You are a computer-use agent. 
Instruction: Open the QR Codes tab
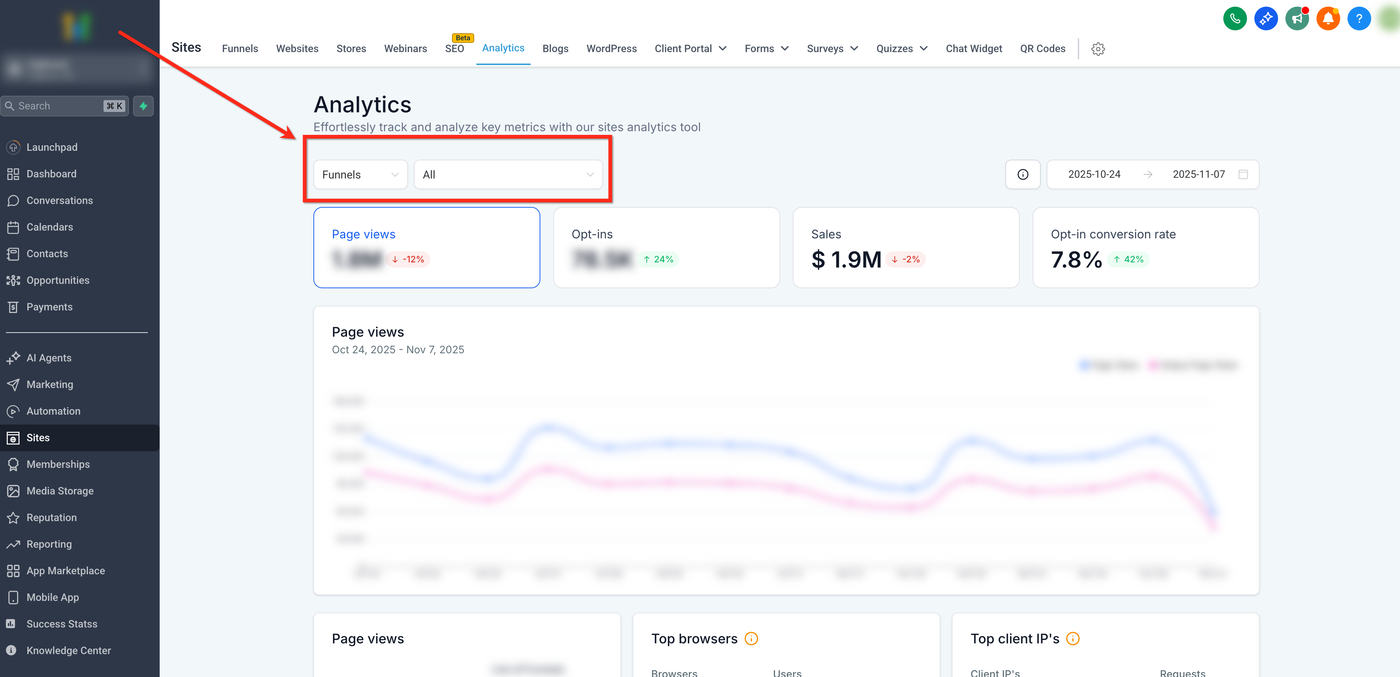coord(1042,49)
